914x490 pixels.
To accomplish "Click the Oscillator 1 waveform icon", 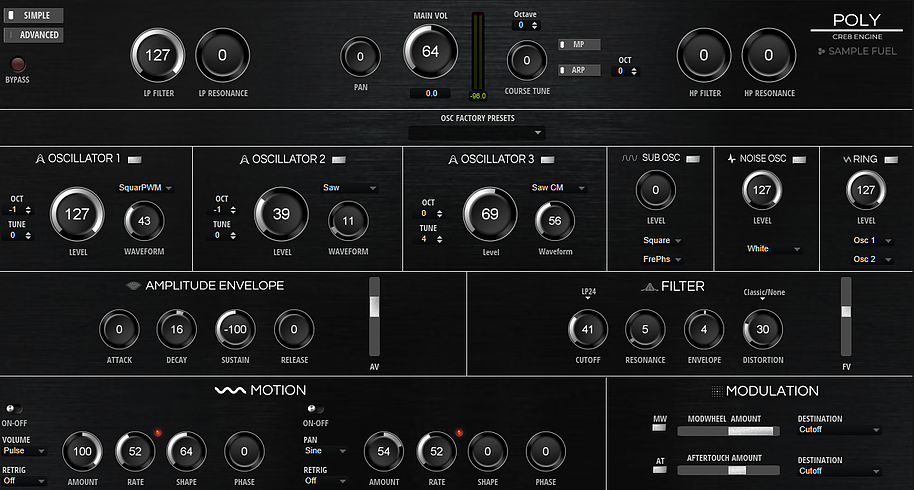I will click(40, 158).
